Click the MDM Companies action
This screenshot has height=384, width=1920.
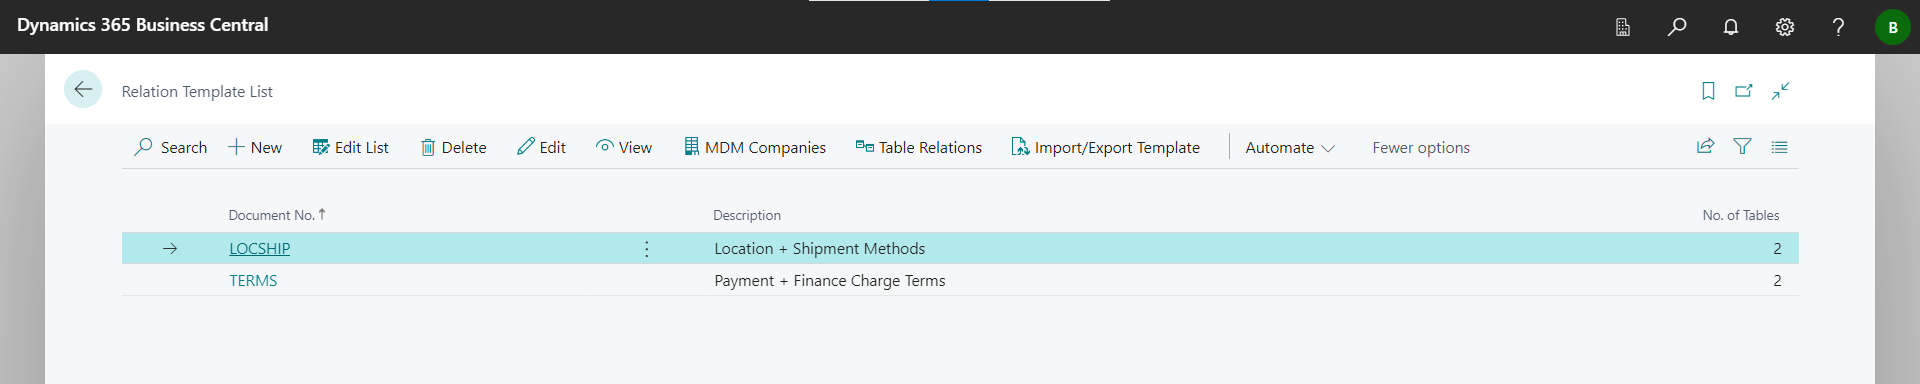click(x=755, y=147)
